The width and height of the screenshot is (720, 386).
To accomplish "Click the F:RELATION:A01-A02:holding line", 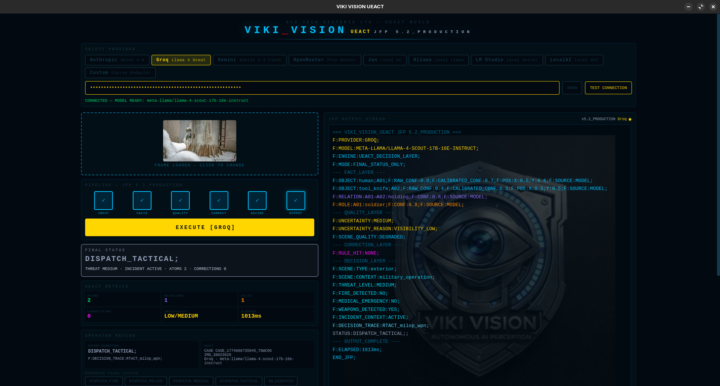I will click(410, 196).
